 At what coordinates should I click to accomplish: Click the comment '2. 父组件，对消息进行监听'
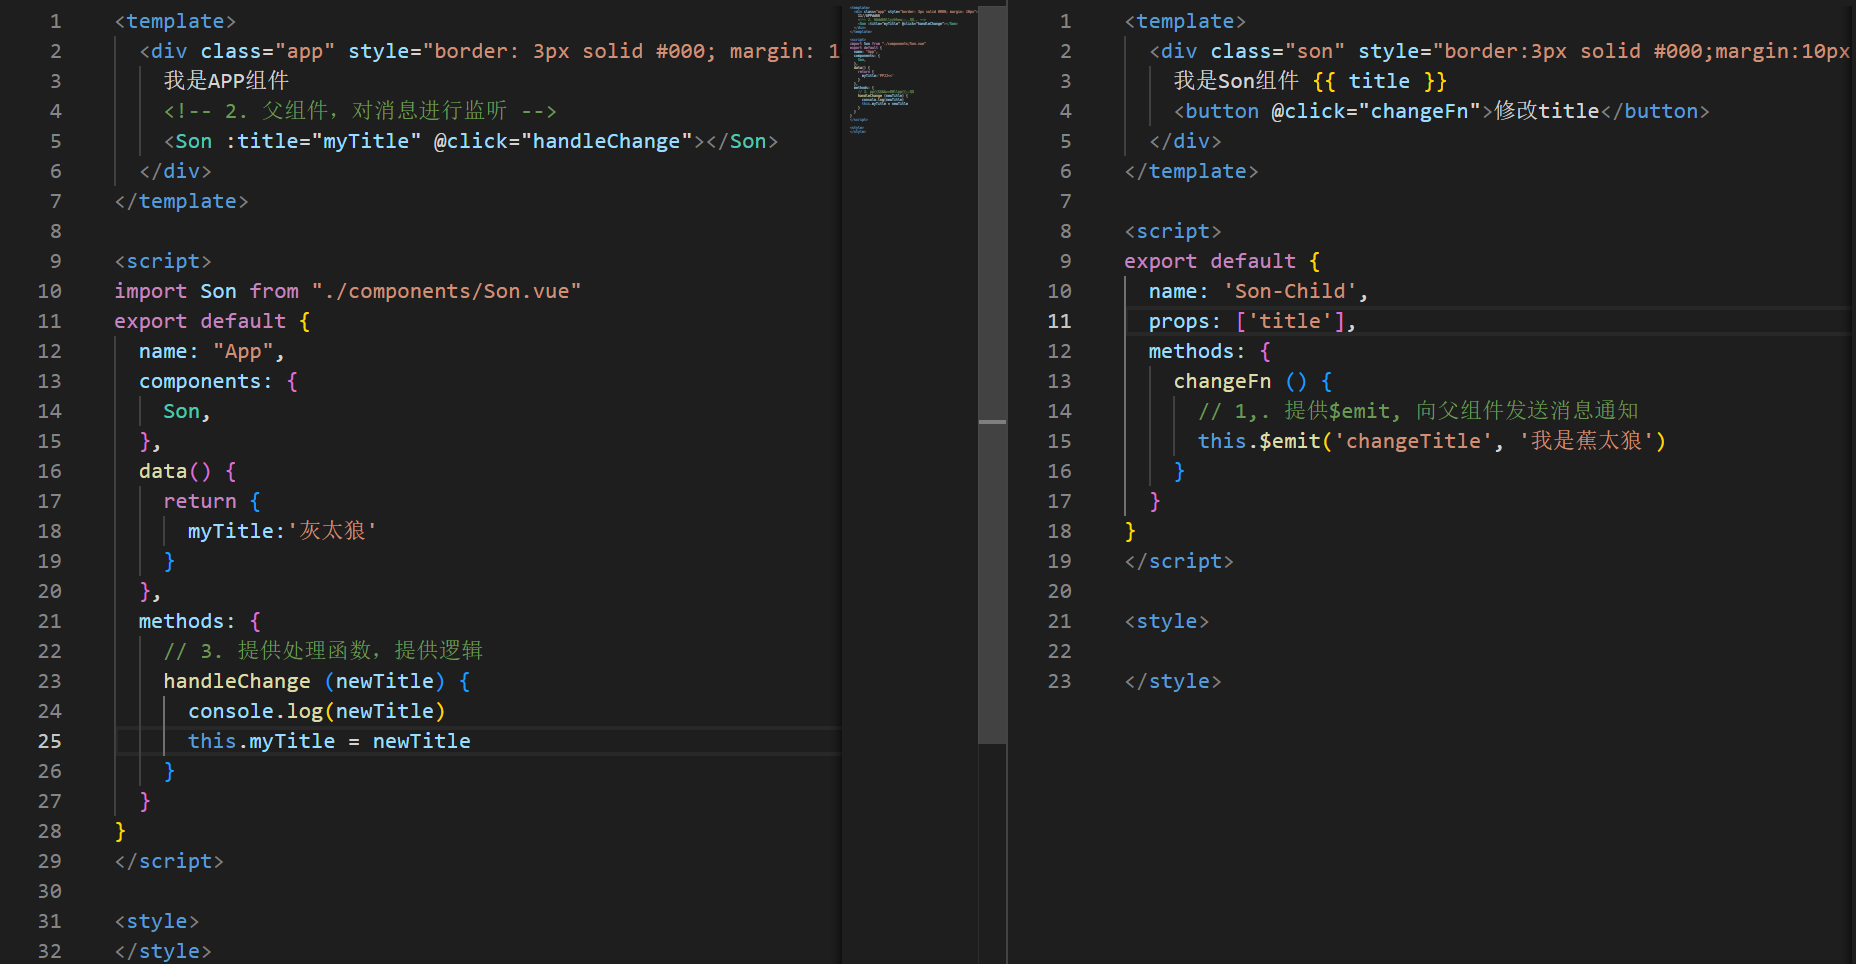[360, 111]
